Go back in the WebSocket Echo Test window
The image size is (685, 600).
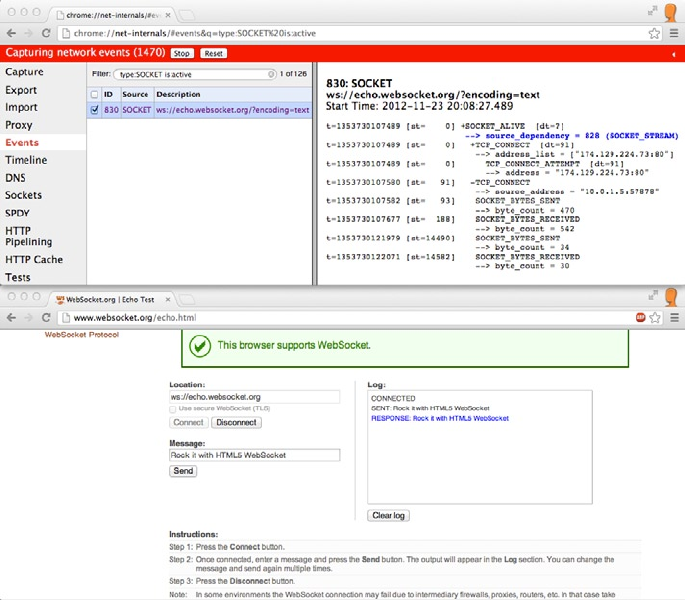click(11, 318)
